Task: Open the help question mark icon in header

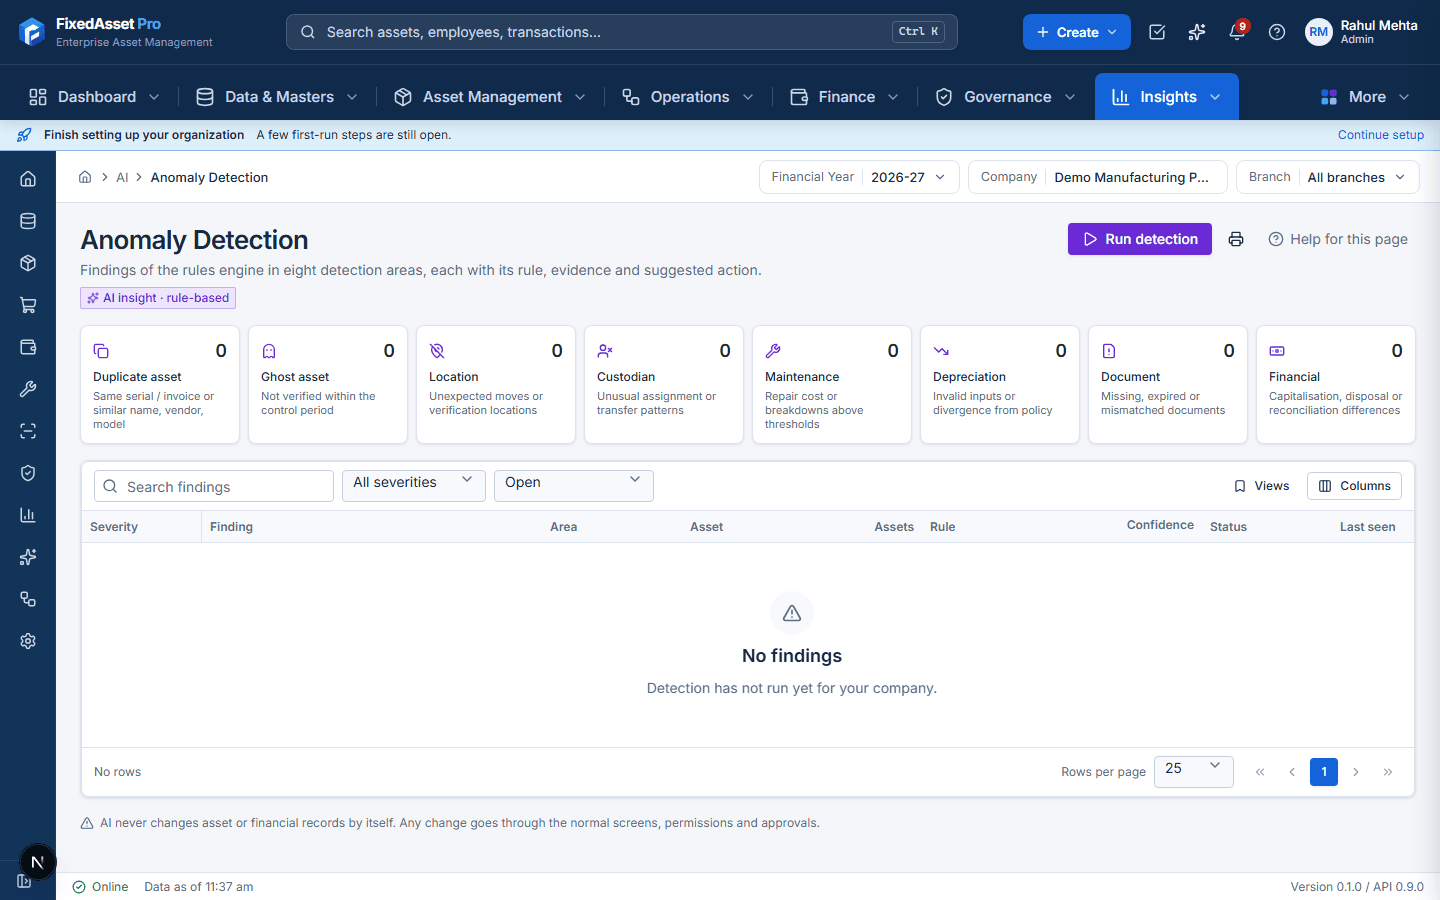Action: click(x=1277, y=32)
